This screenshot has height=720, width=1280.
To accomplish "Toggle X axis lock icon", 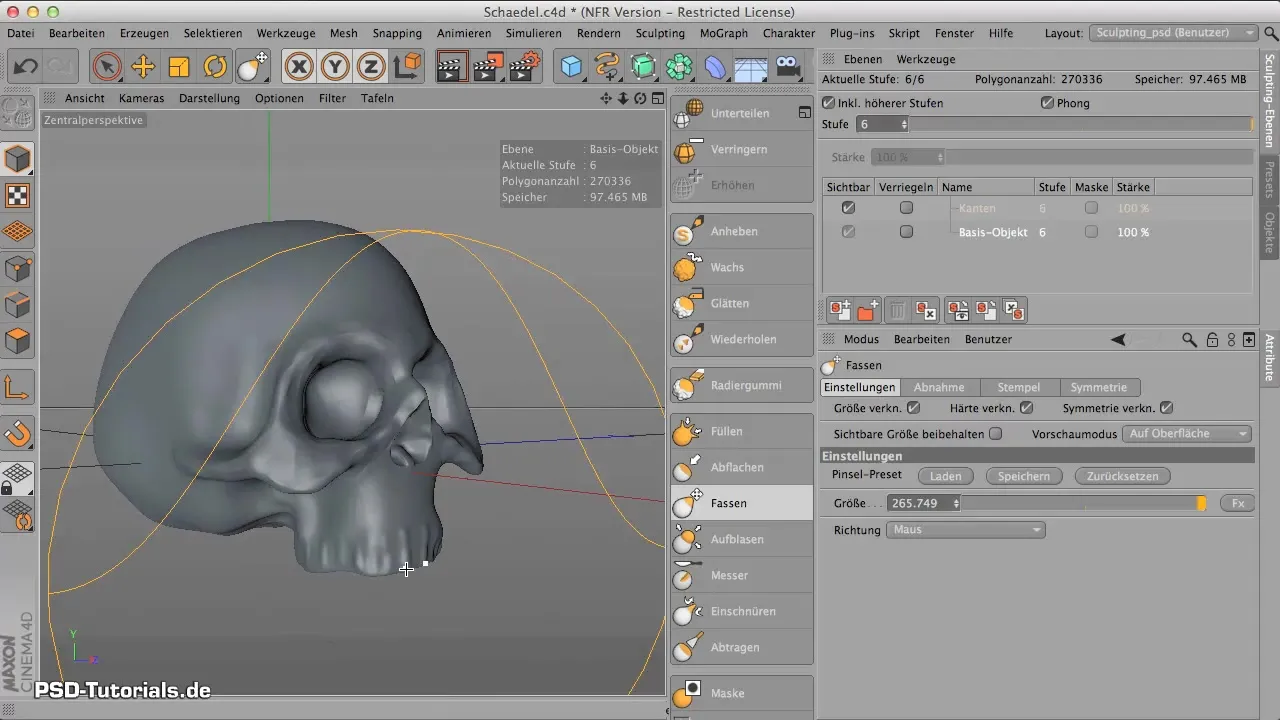I will 299,67.
